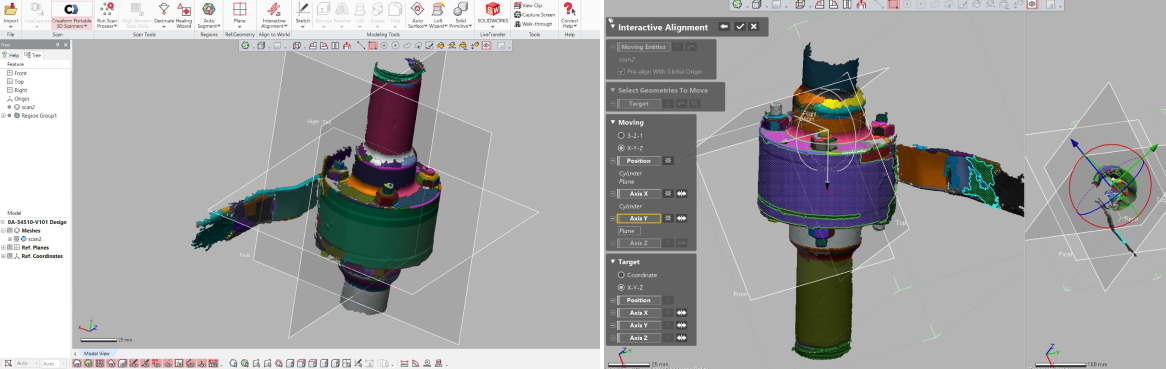The width and height of the screenshot is (1166, 369).
Task: Select the Front plane in feature tree
Action: coord(16,73)
